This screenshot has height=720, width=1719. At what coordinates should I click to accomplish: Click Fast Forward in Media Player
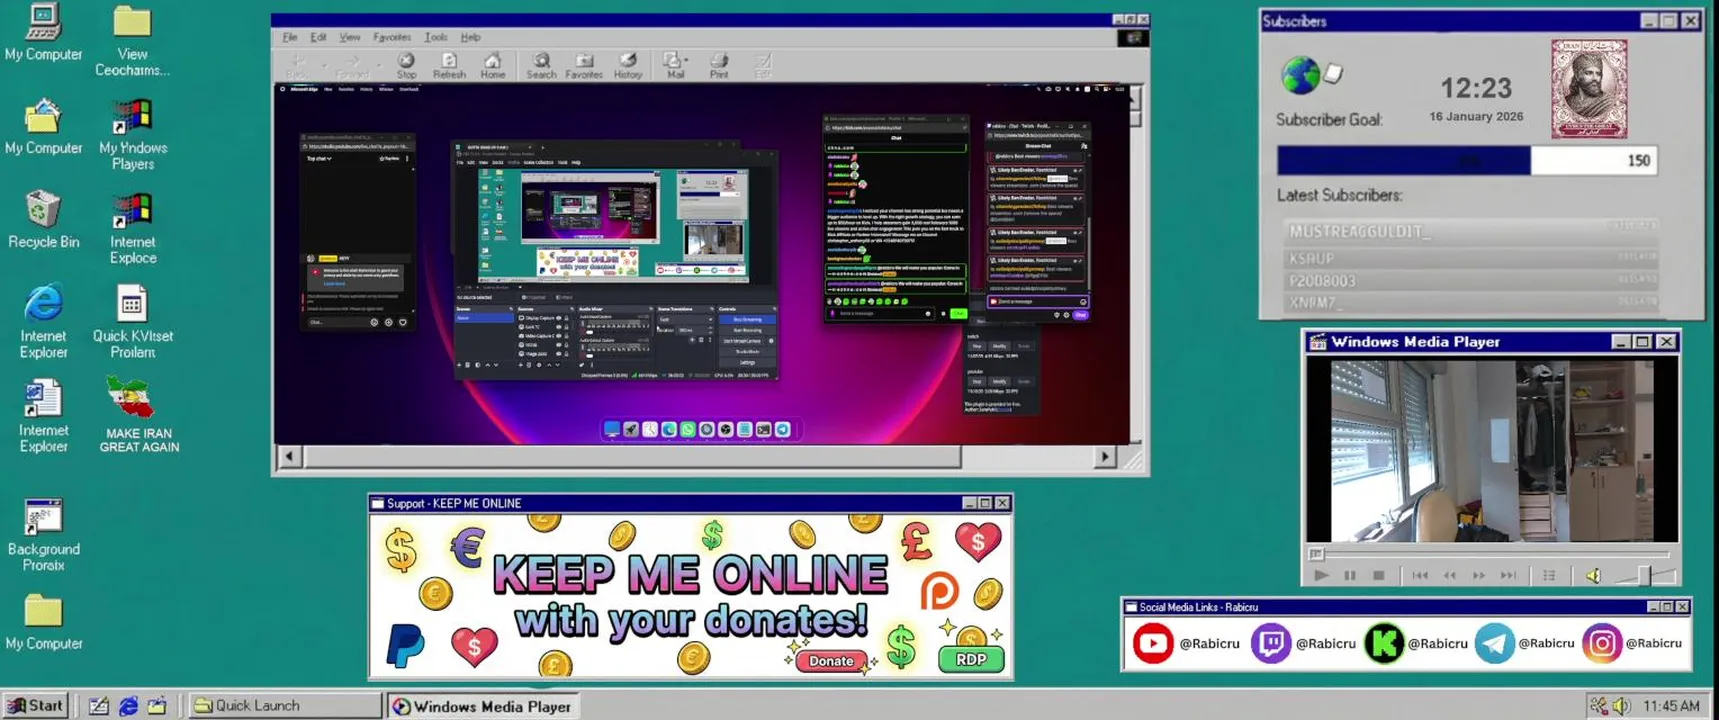(x=1478, y=575)
